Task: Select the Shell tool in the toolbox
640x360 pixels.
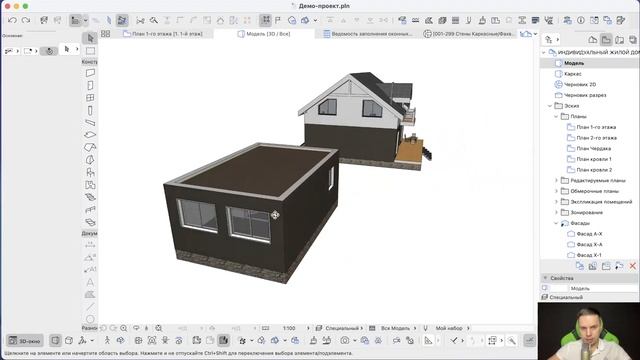Action: coord(90,160)
